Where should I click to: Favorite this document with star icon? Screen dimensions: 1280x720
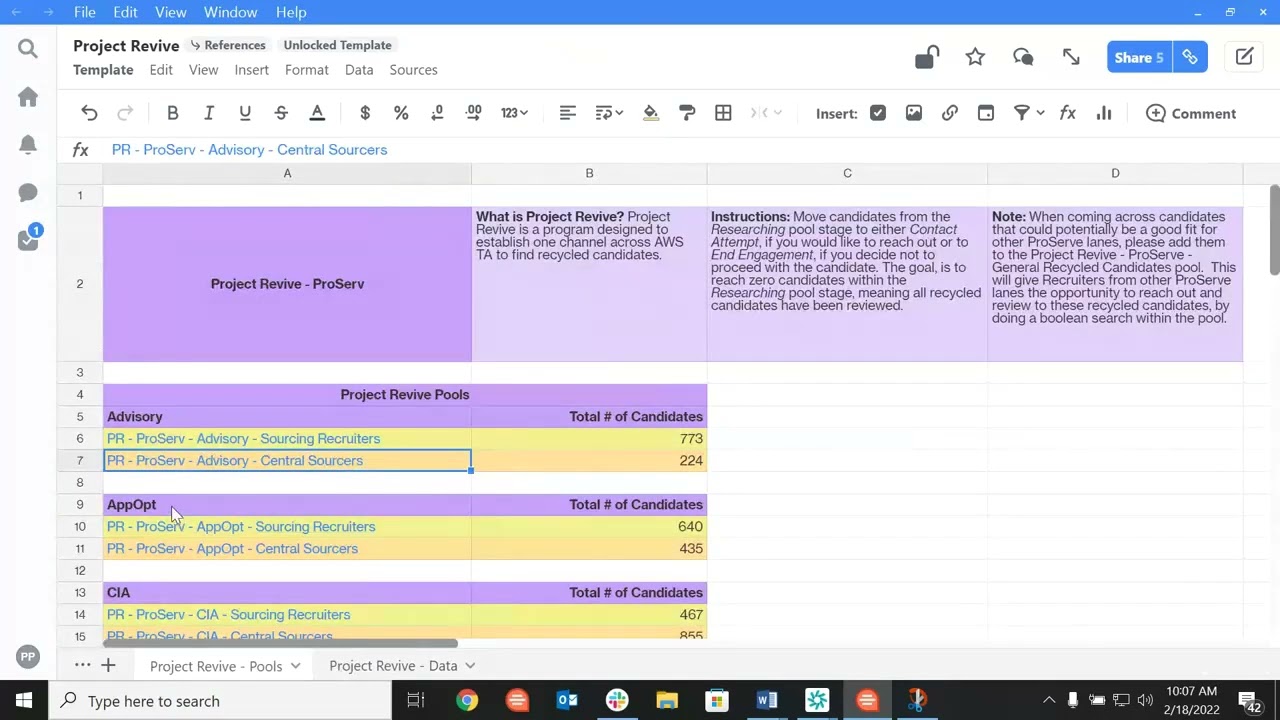pyautogui.click(x=975, y=57)
